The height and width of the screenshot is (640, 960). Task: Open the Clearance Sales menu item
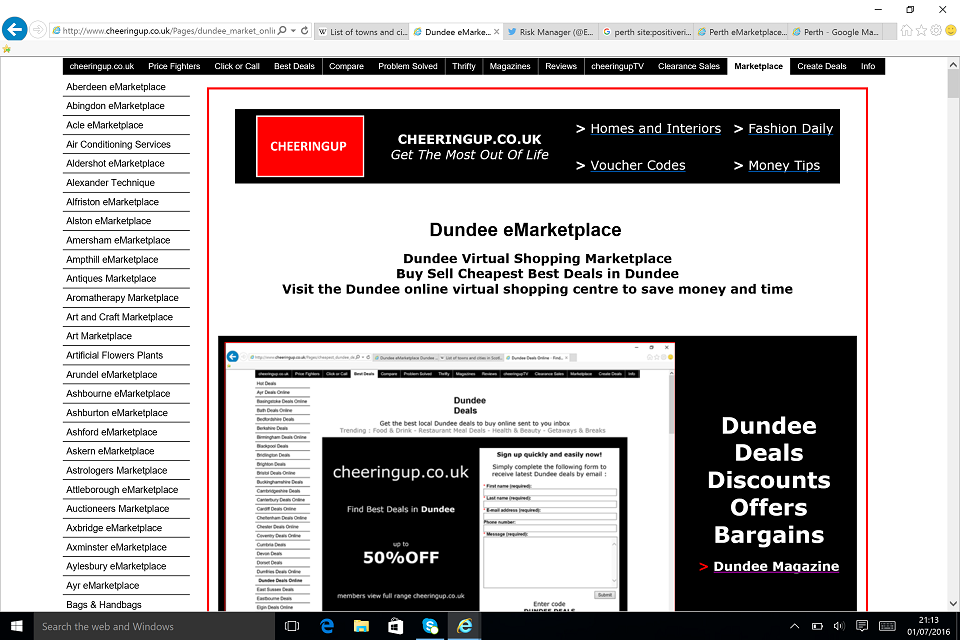point(689,66)
